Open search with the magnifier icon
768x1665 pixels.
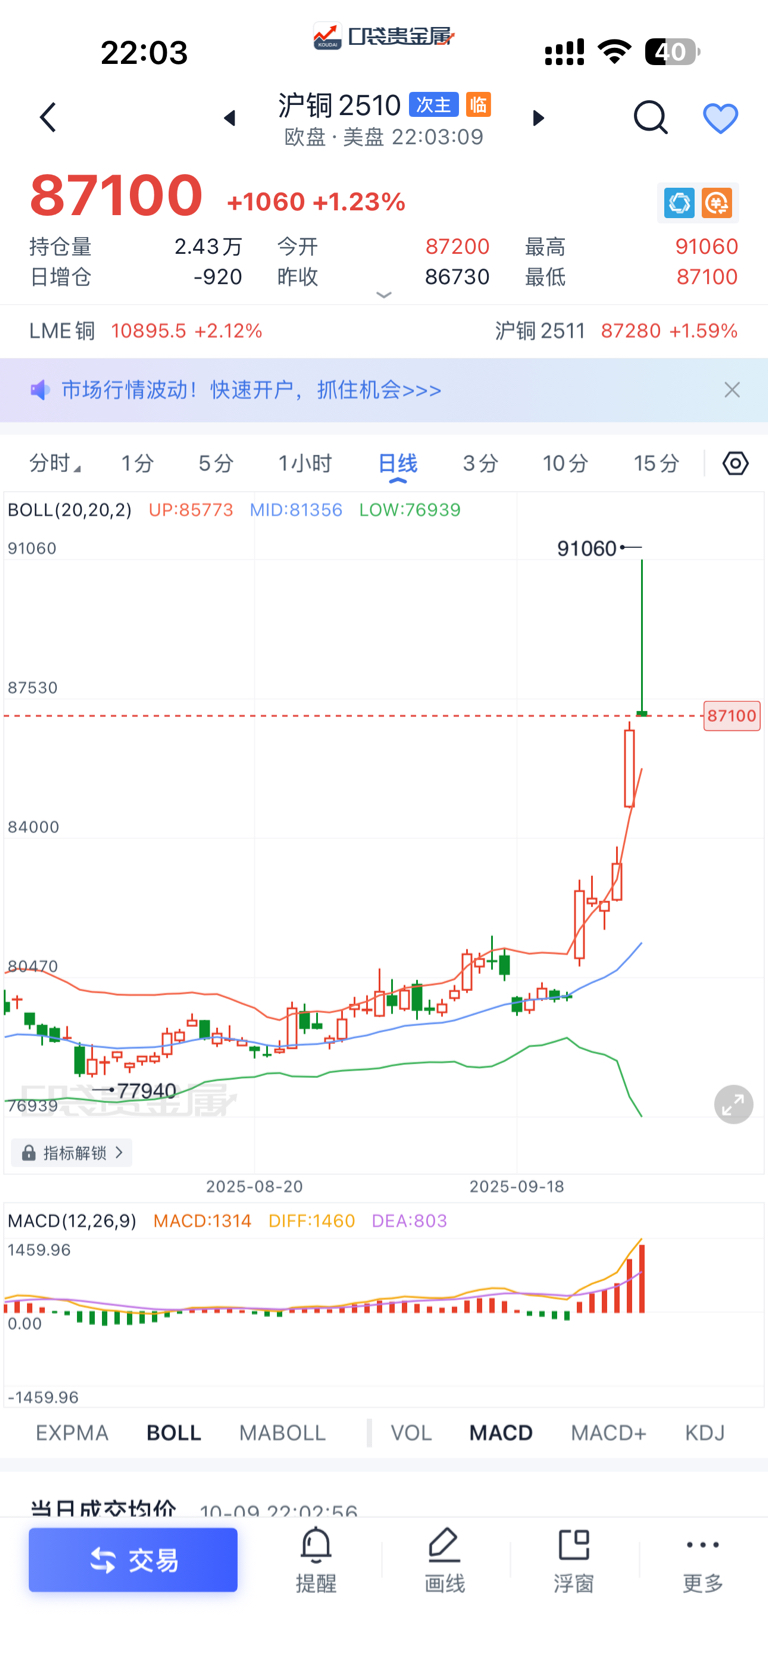[650, 117]
